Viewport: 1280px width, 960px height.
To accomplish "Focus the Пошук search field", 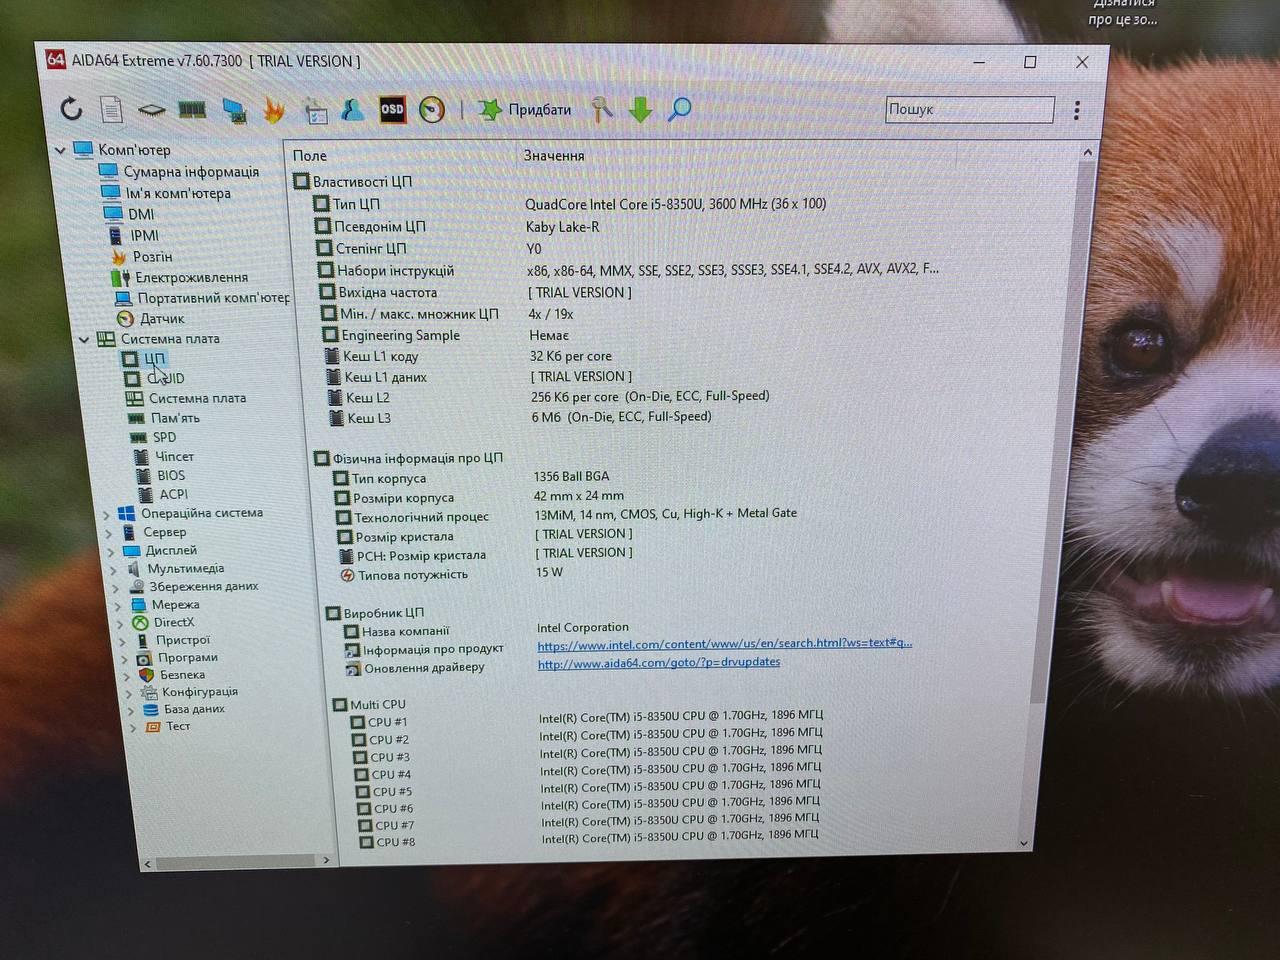I will click(970, 109).
